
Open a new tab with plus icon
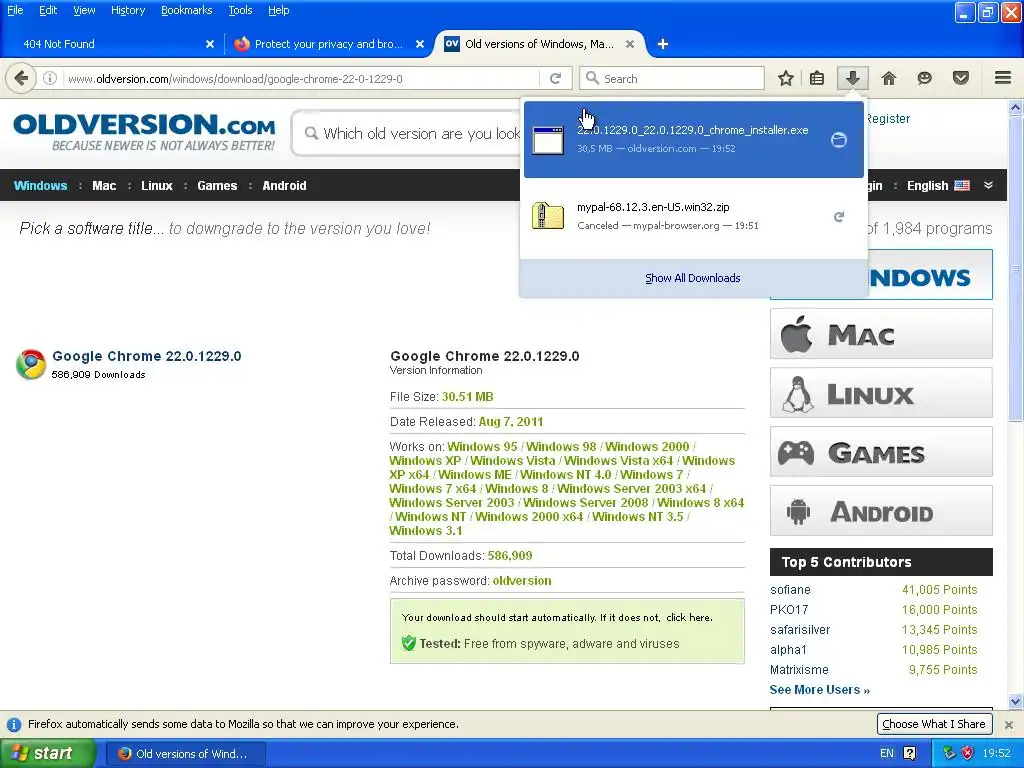pos(662,44)
